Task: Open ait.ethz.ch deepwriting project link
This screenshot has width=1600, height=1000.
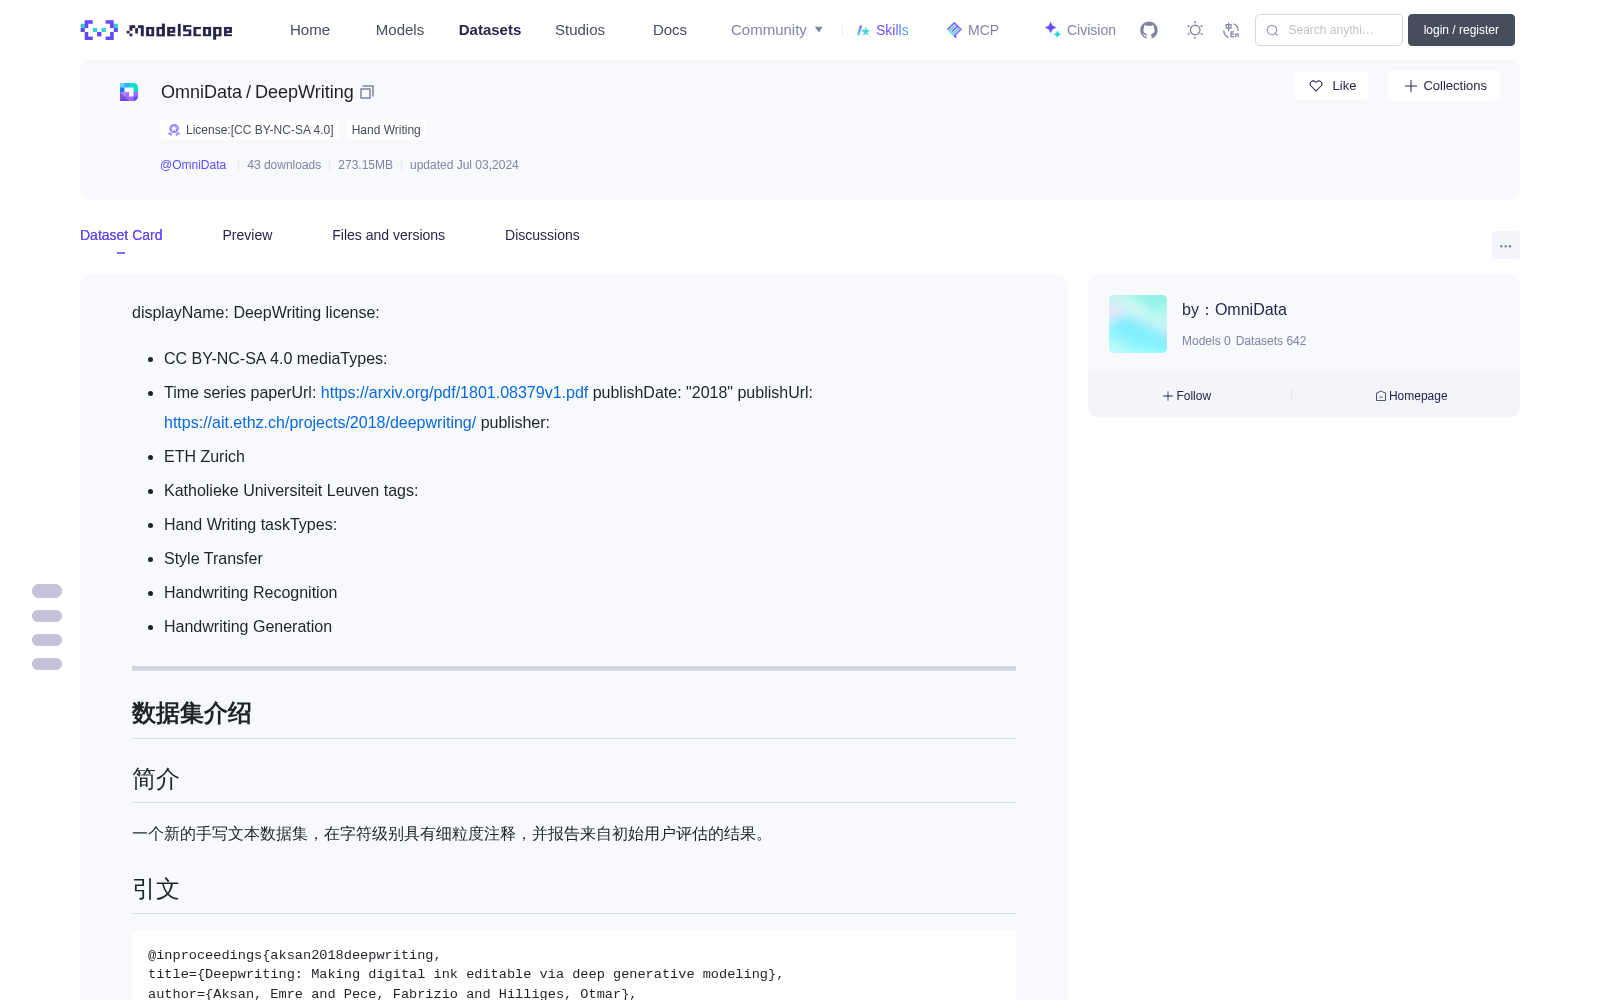Action: 320,423
